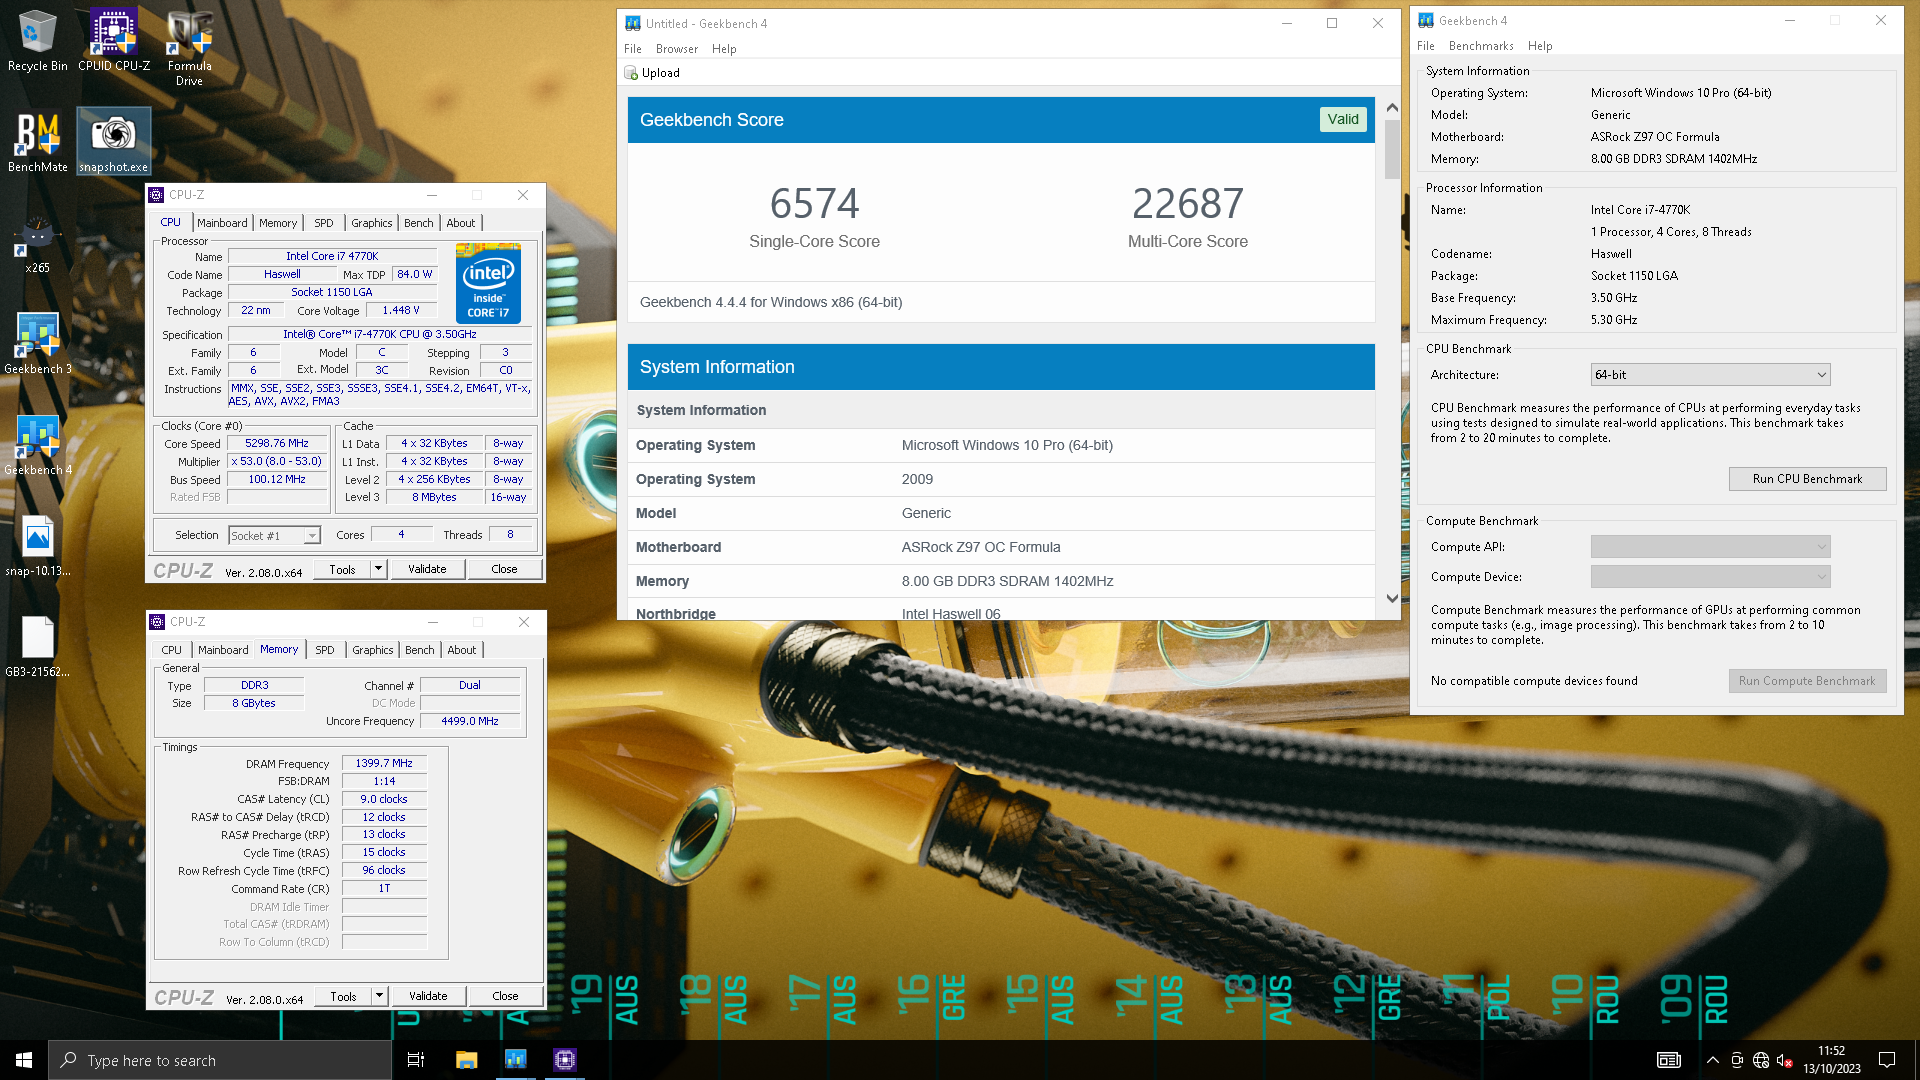Select the BenchMate desktop icon
This screenshot has height=1080, width=1920.
(37, 141)
